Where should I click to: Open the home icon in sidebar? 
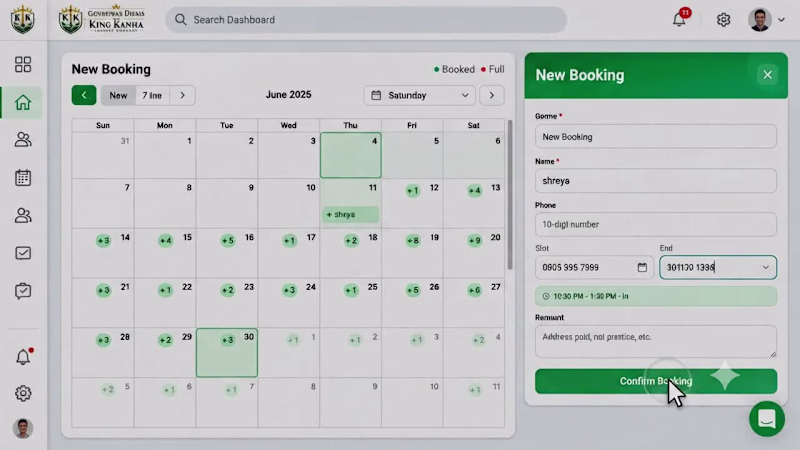[23, 103]
